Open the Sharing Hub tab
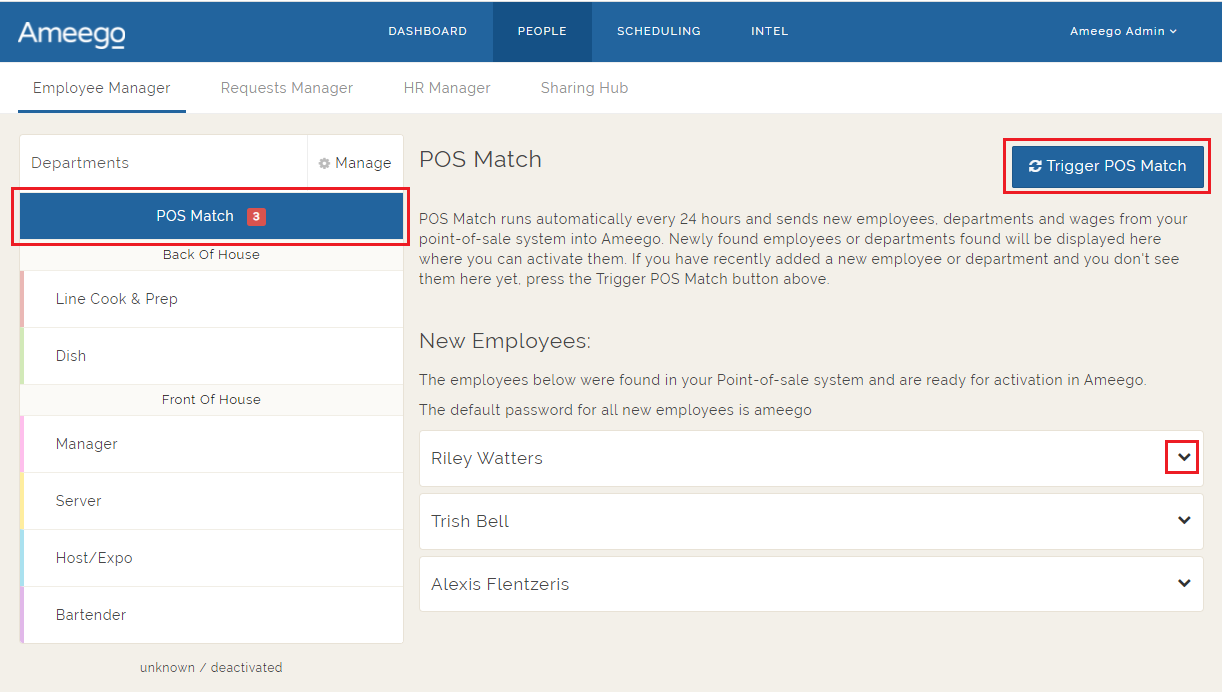 click(585, 88)
